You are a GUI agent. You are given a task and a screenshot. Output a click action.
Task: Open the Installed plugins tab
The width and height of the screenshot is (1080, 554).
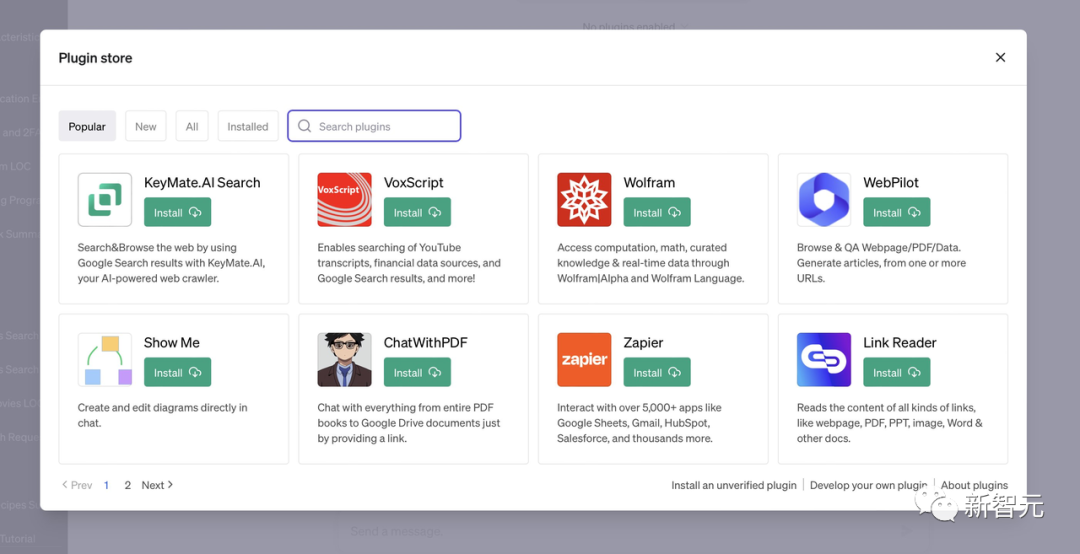coord(248,126)
